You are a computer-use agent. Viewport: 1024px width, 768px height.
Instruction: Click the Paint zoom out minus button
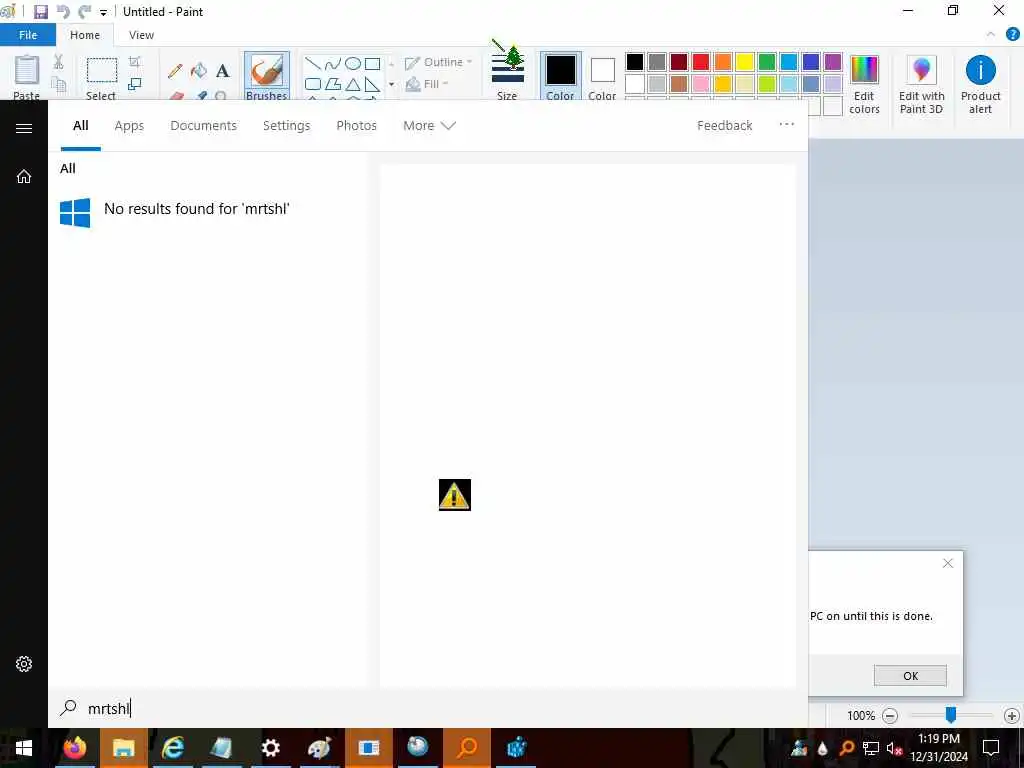tap(889, 716)
